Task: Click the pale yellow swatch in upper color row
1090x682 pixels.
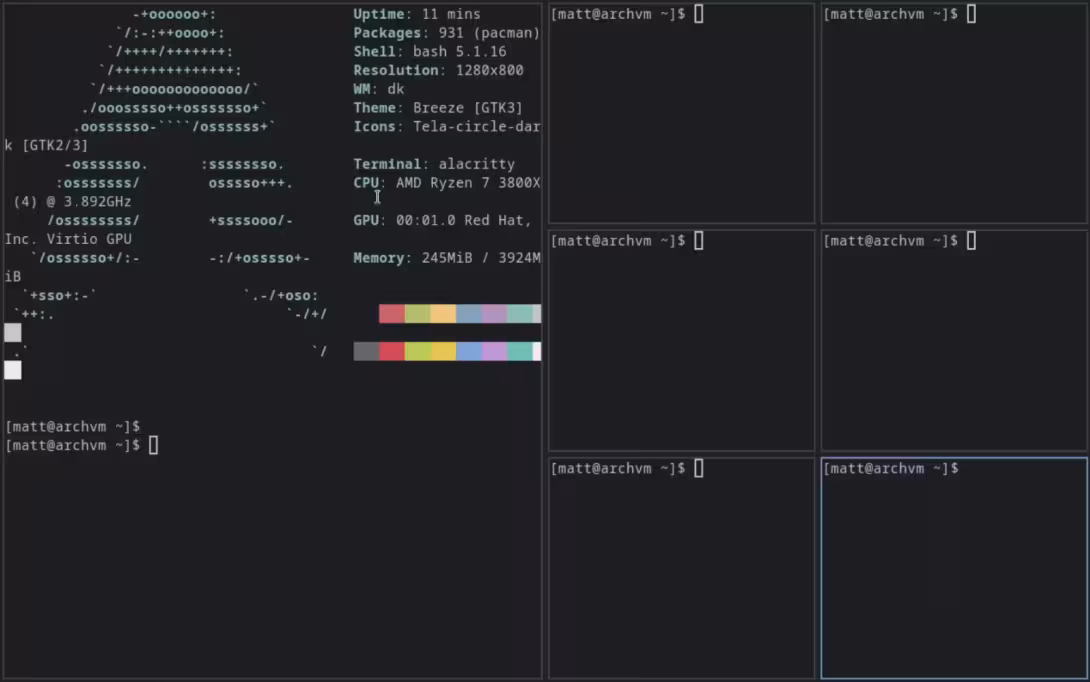Action: pyautogui.click(x=443, y=314)
